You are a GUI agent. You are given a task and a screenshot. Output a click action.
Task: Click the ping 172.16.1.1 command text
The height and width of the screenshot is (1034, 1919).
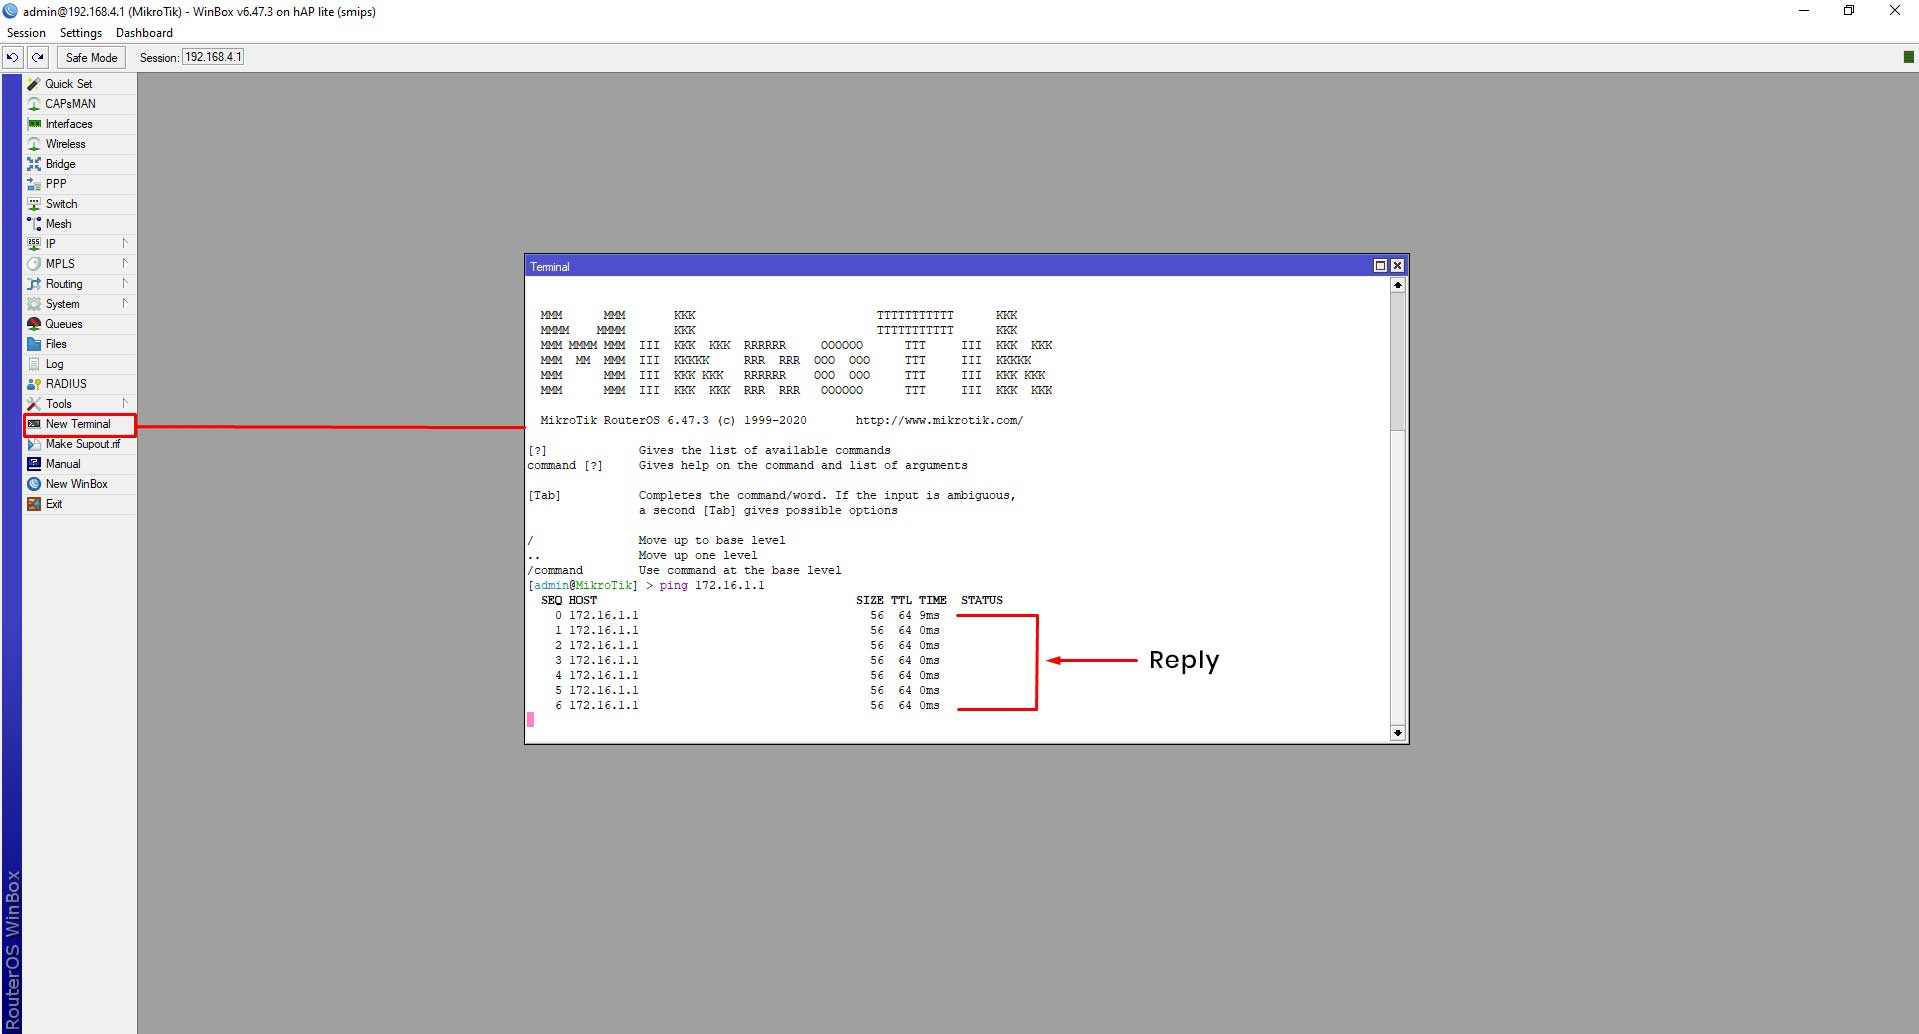[712, 586]
